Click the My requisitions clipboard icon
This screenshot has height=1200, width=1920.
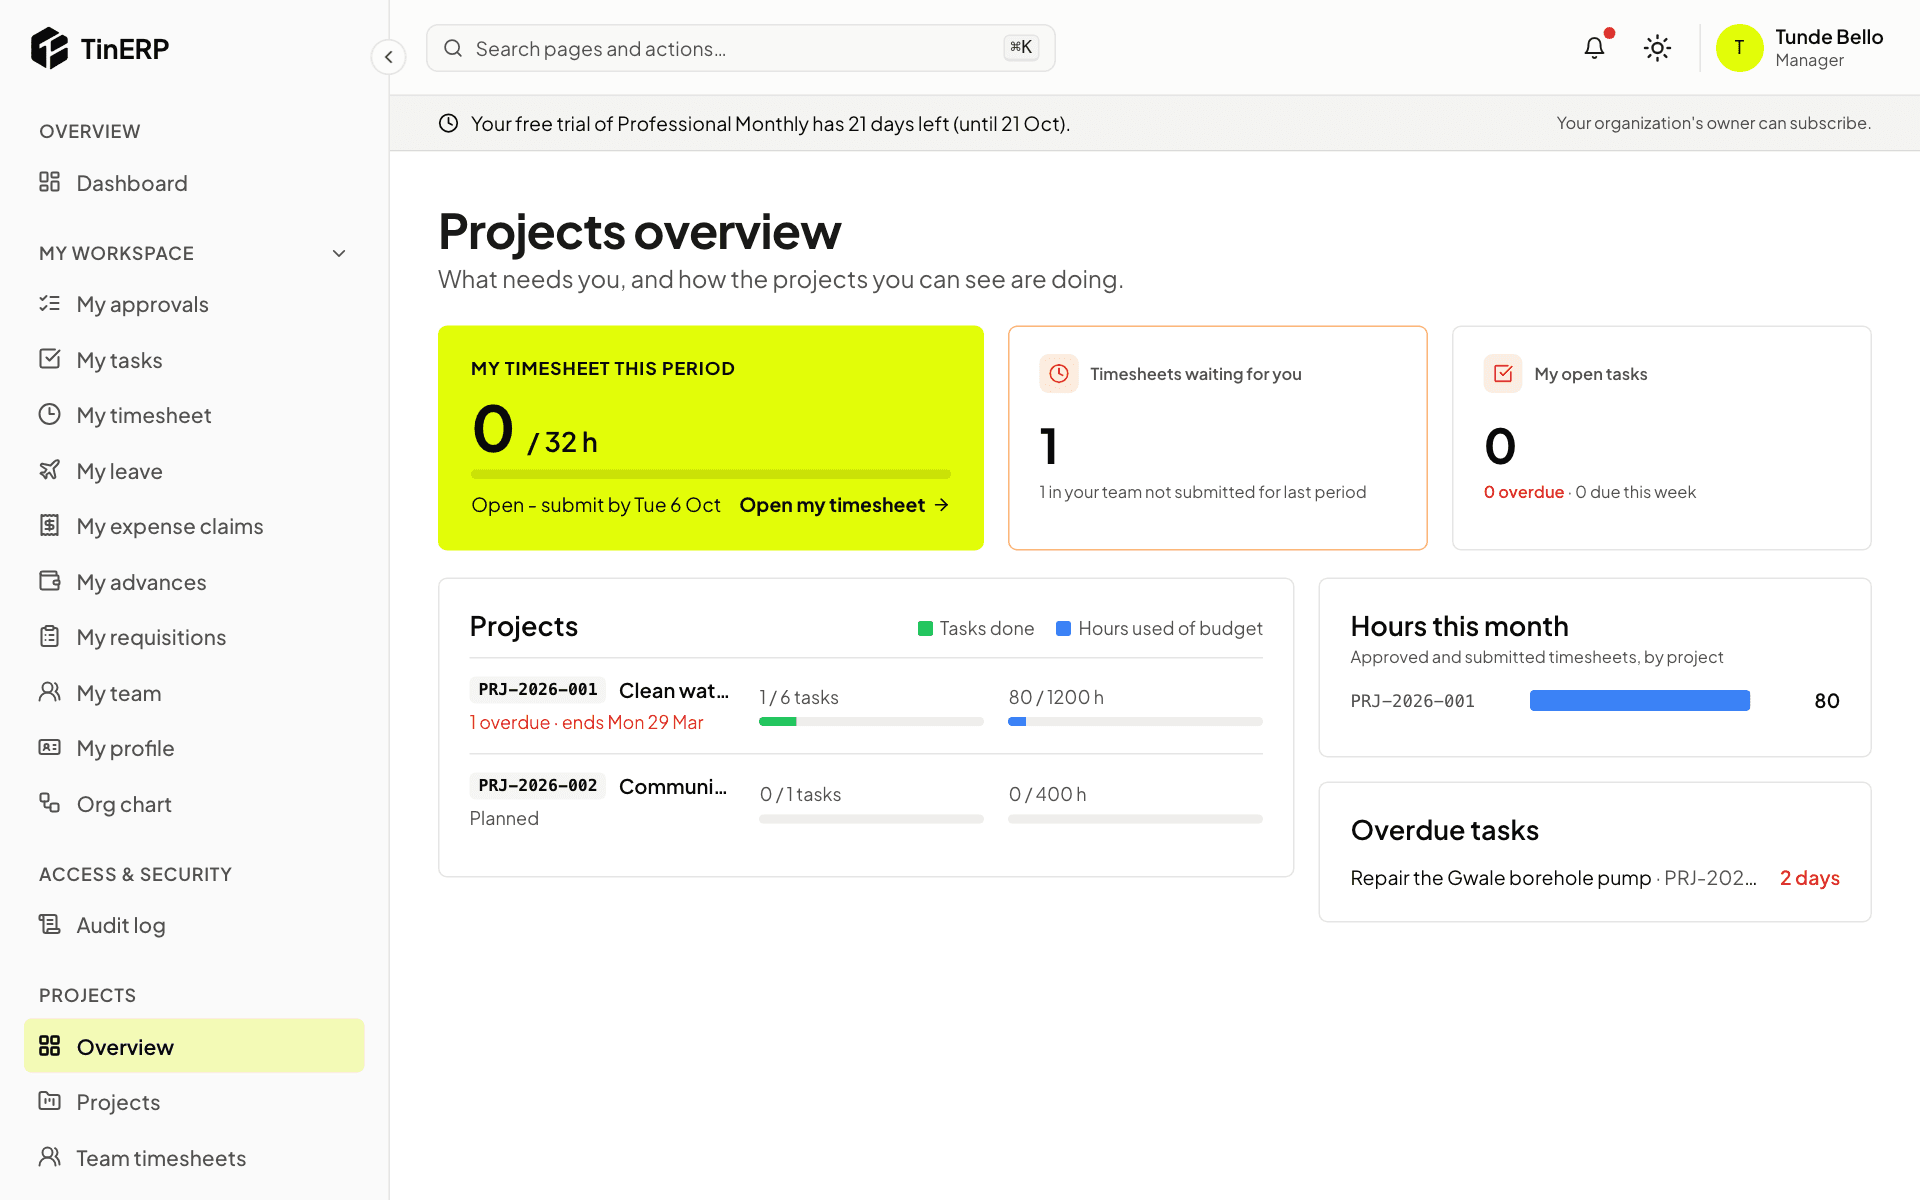coord(50,636)
